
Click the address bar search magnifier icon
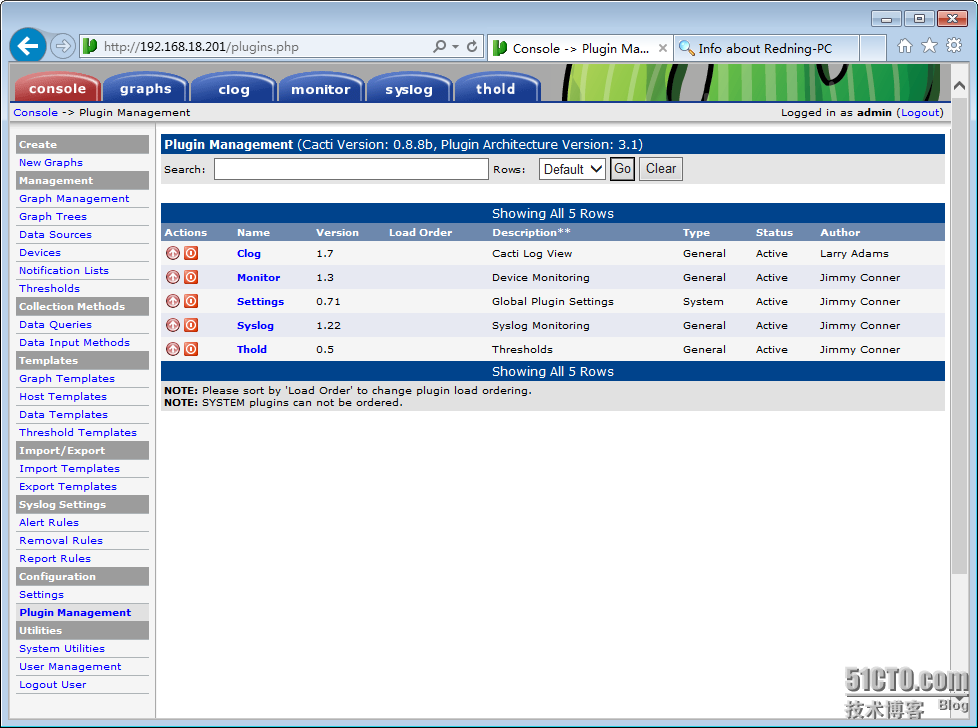(439, 46)
